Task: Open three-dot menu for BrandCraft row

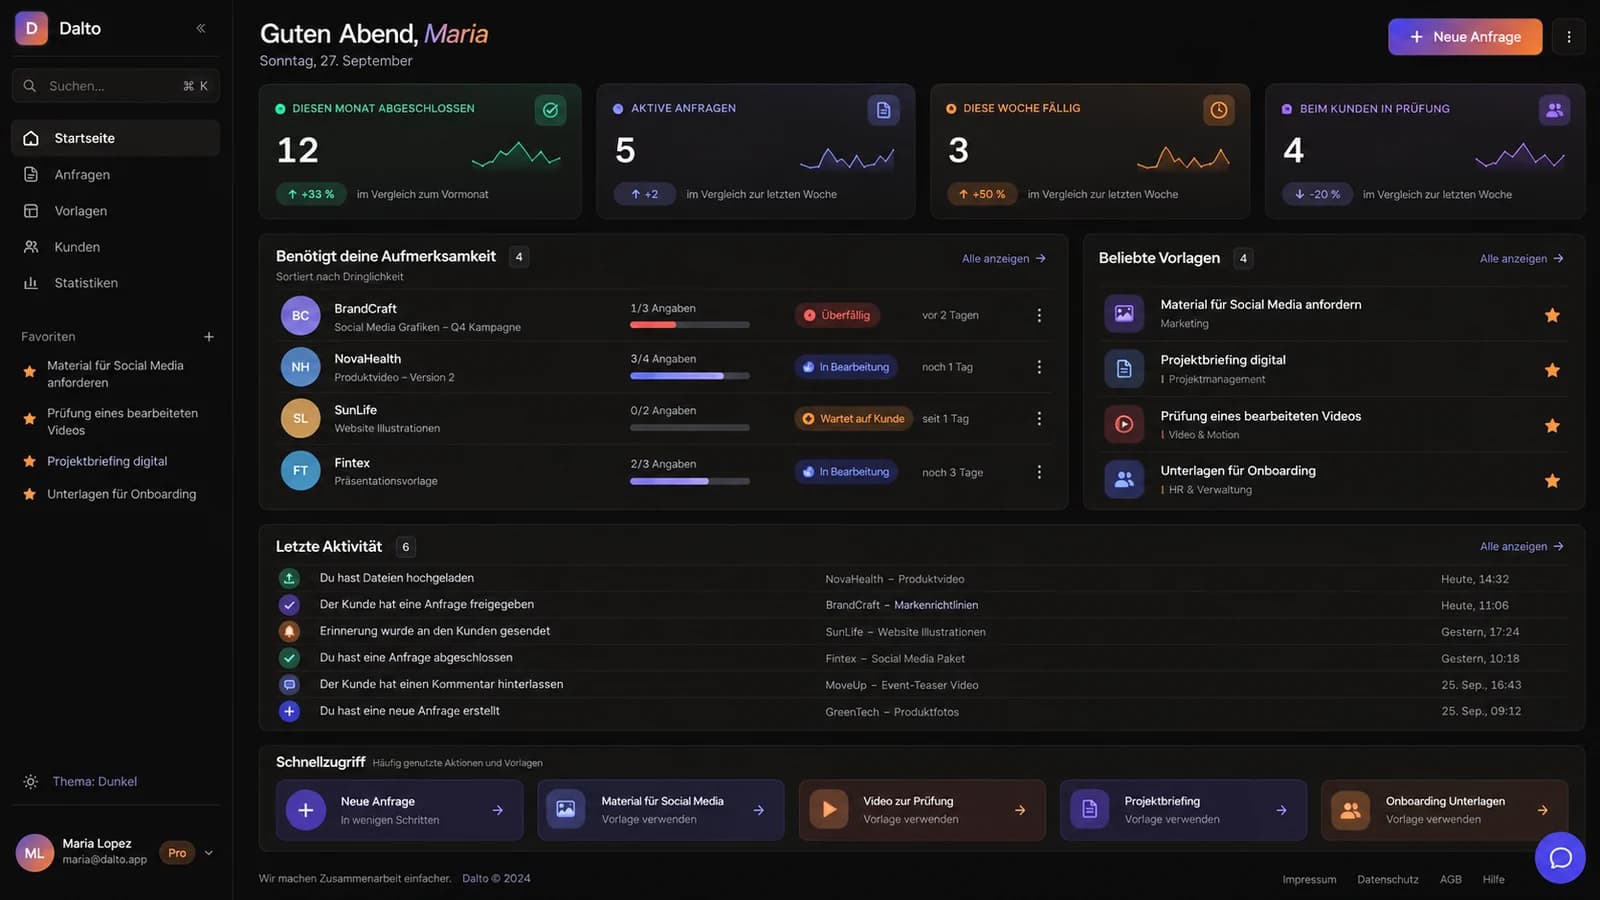Action: point(1039,315)
